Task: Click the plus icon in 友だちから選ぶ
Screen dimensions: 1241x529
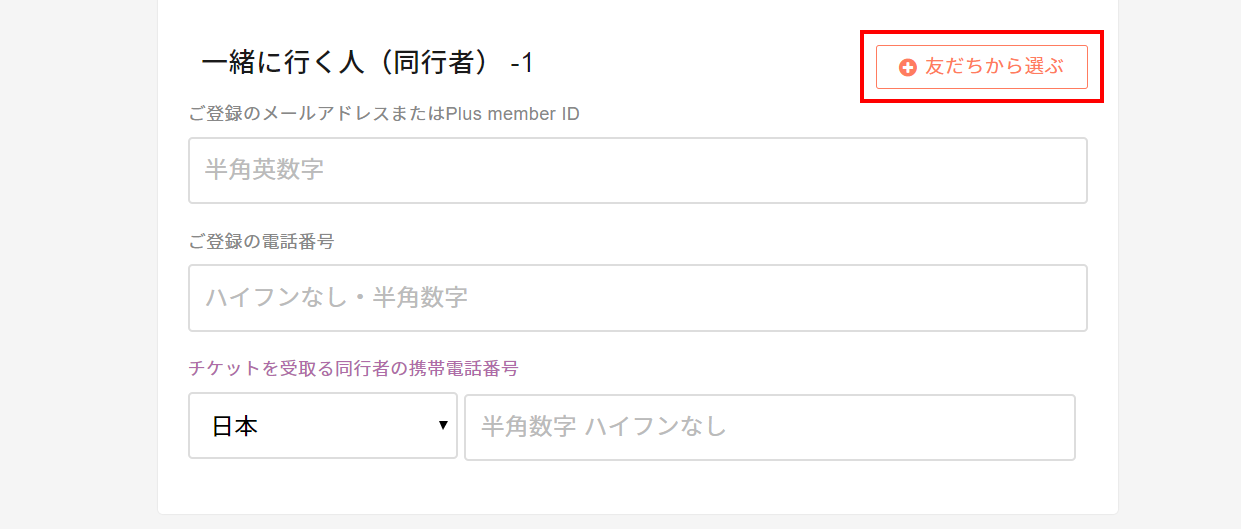Action: [x=908, y=67]
